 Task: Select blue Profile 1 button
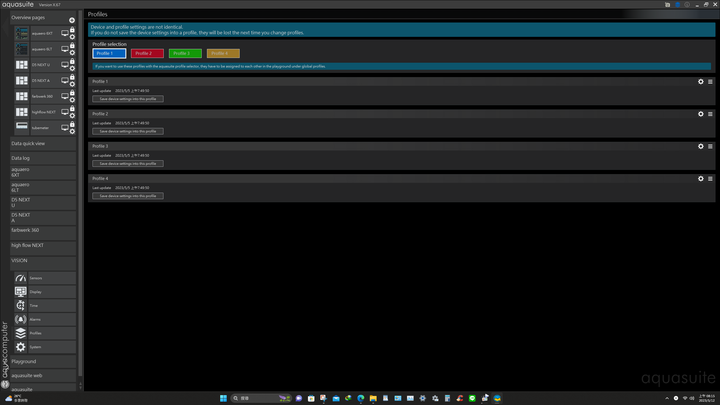point(109,53)
